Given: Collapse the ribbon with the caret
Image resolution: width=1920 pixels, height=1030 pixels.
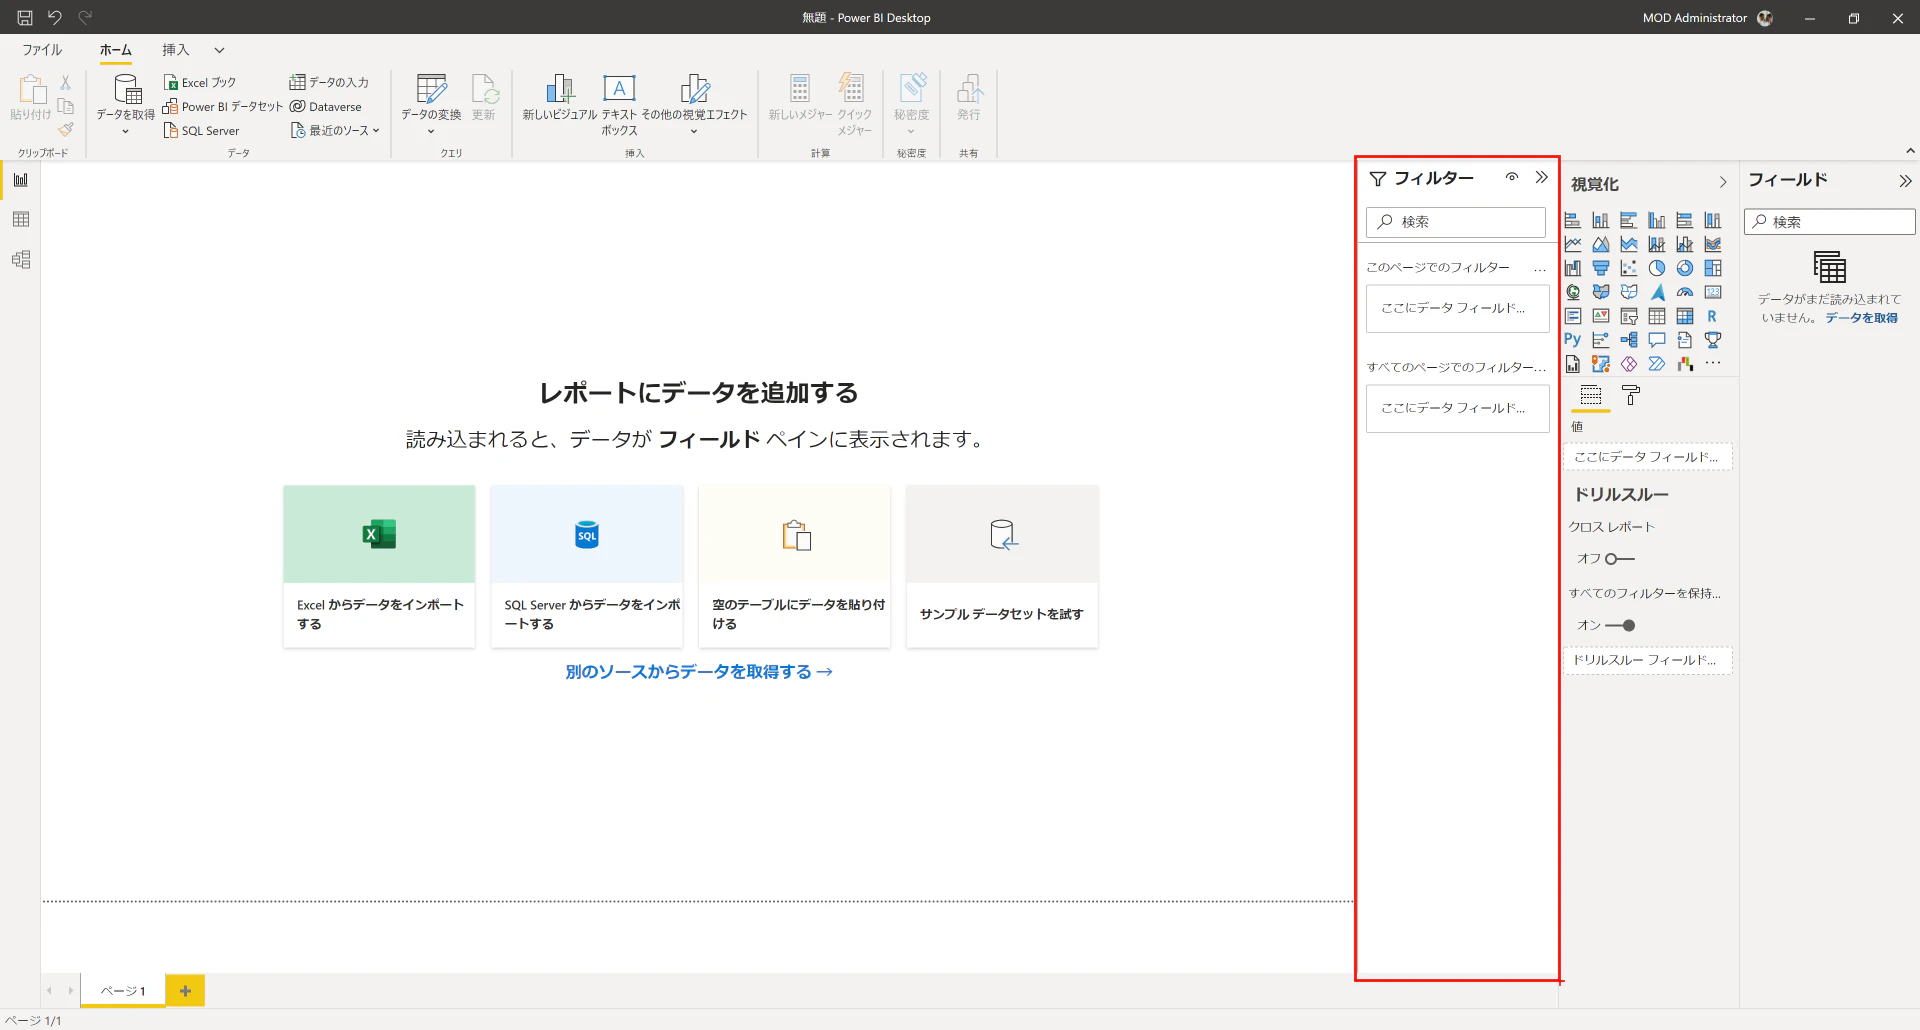Looking at the screenshot, I should [x=1910, y=151].
